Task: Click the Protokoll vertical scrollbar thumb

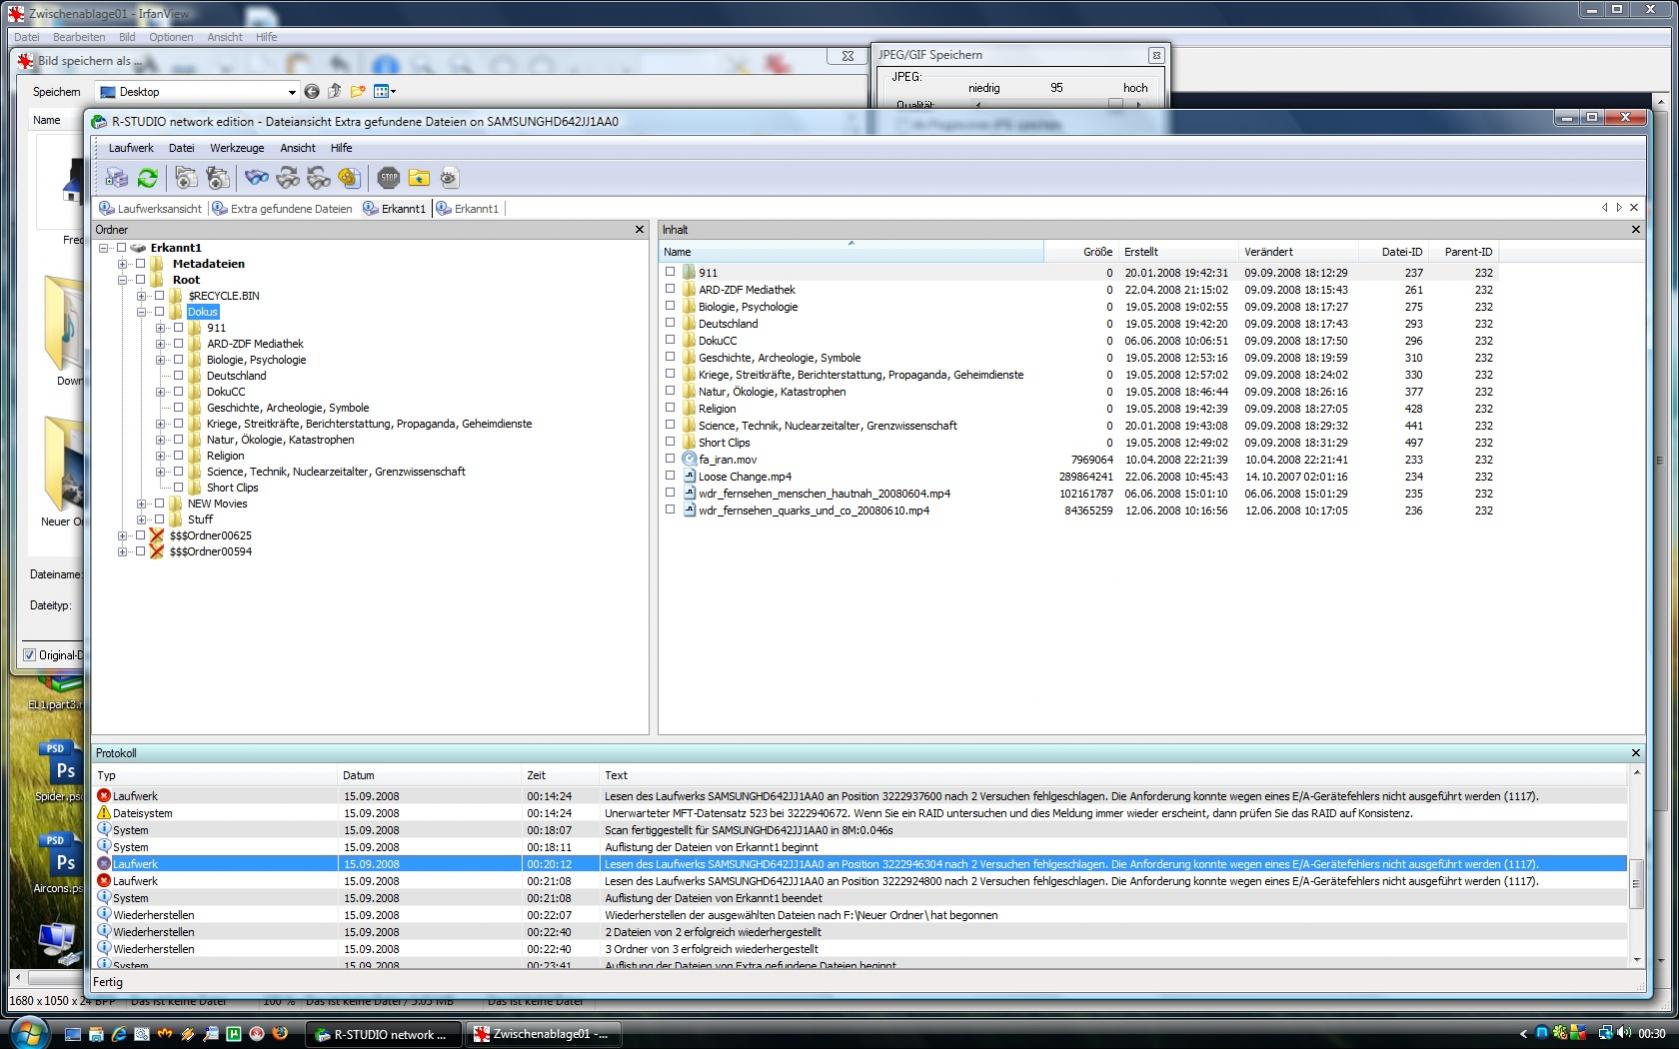Action: click(x=1636, y=884)
